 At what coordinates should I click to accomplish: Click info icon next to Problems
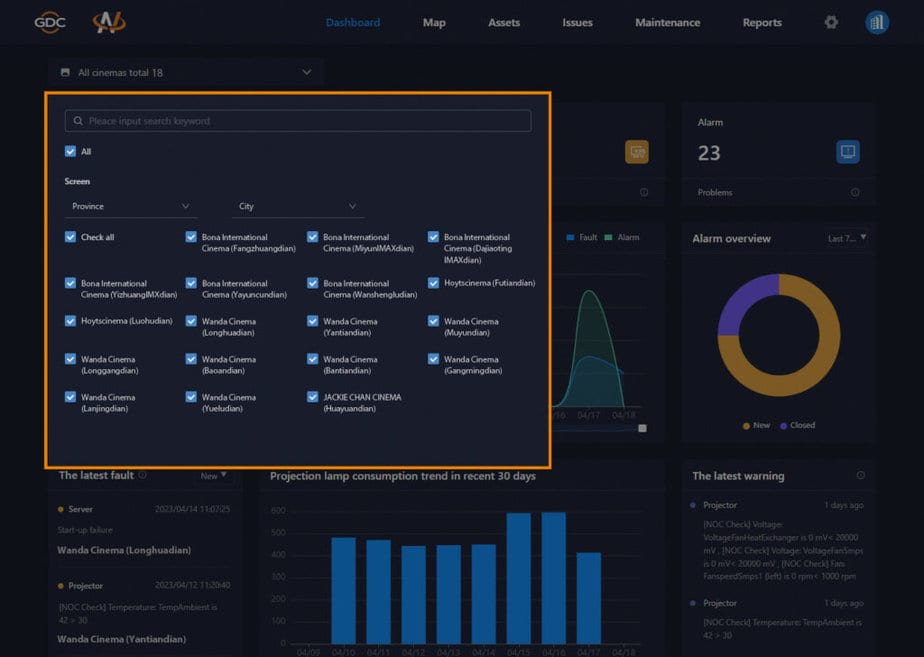click(x=854, y=193)
